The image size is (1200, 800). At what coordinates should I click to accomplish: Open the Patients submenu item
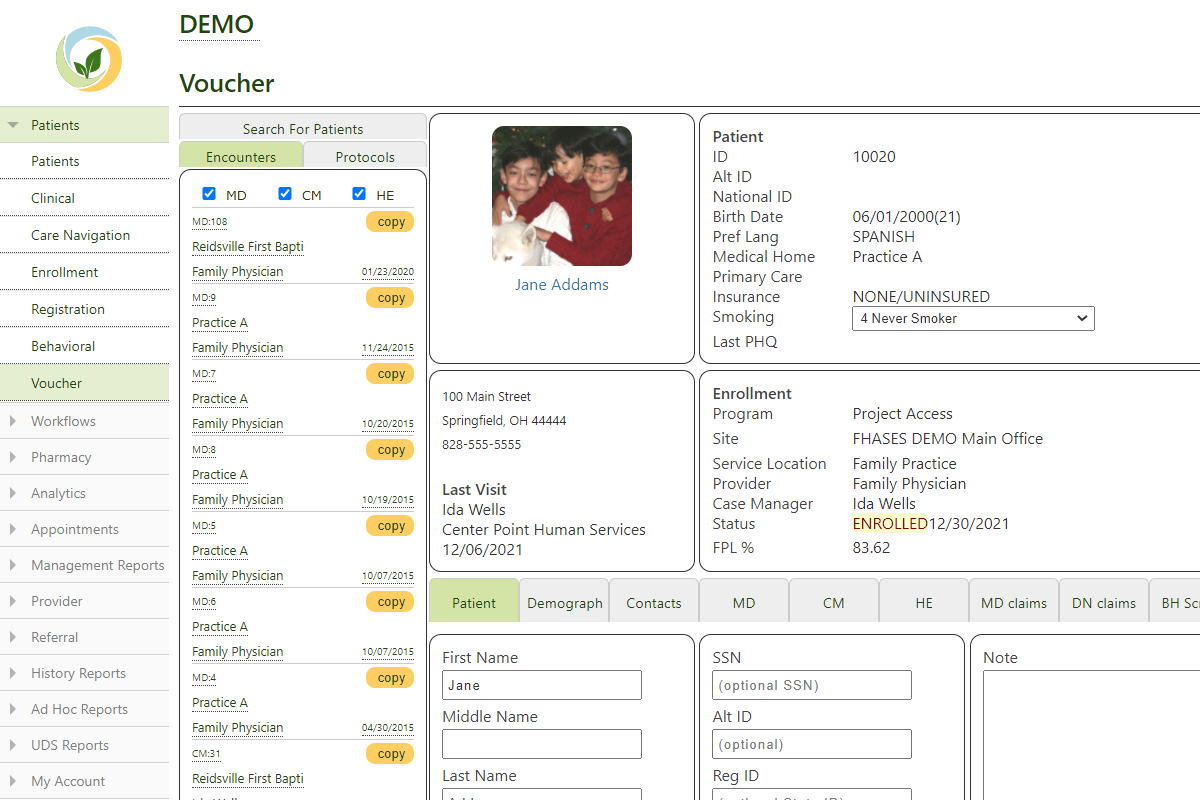point(84,161)
